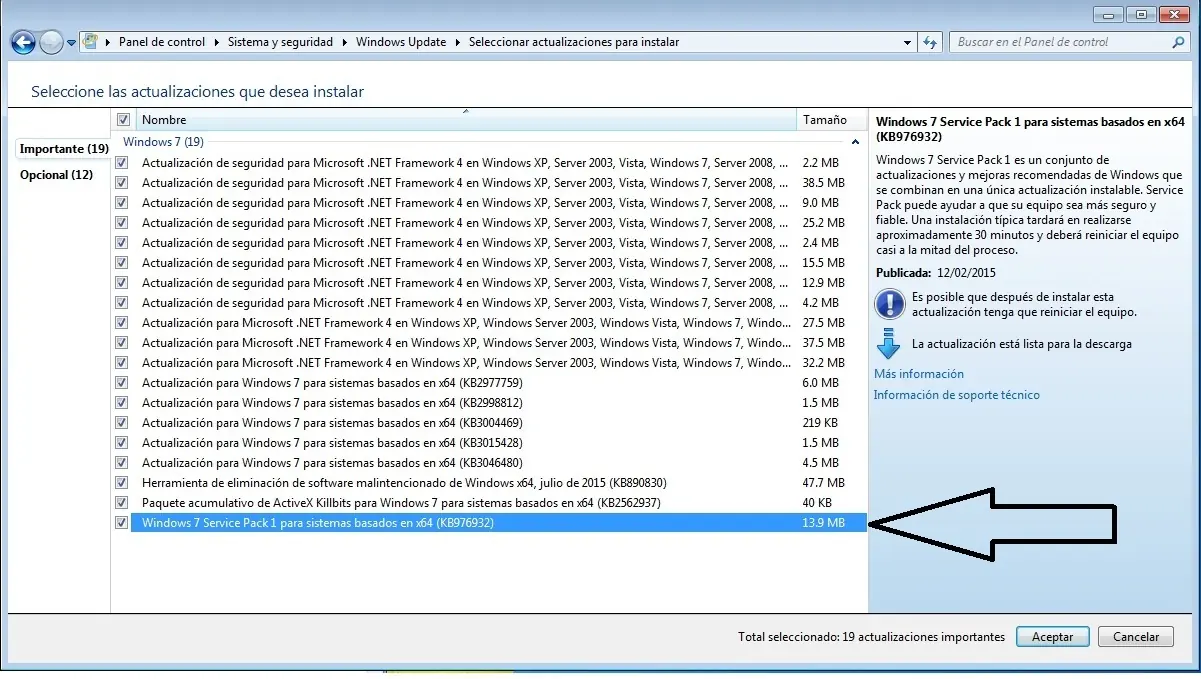Expand arrow after Windows Update breadcrumb

pyautogui.click(x=458, y=42)
